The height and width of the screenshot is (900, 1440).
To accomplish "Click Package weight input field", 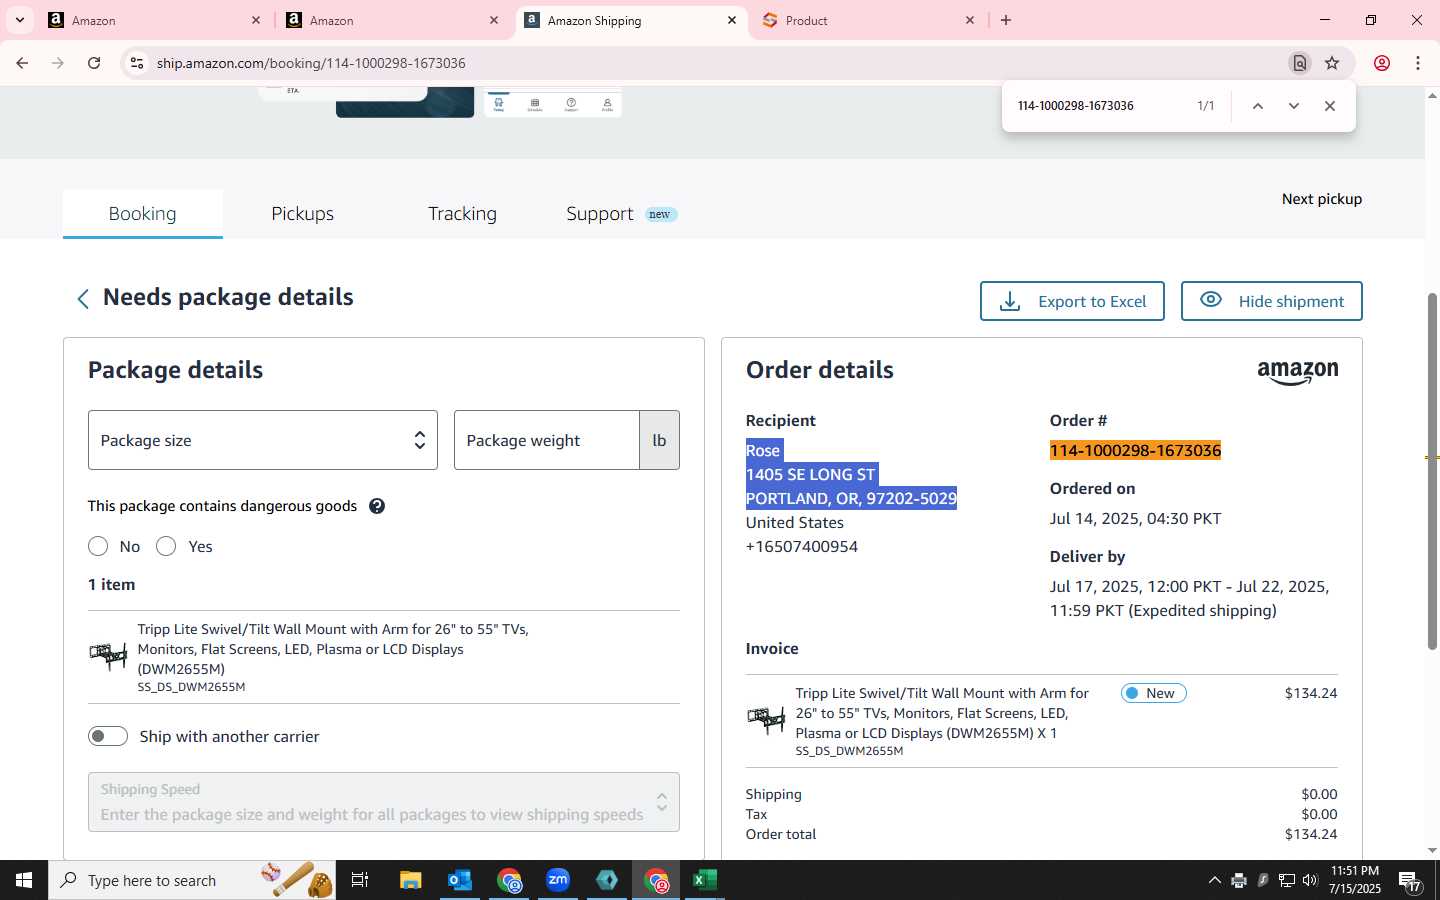I will [547, 440].
